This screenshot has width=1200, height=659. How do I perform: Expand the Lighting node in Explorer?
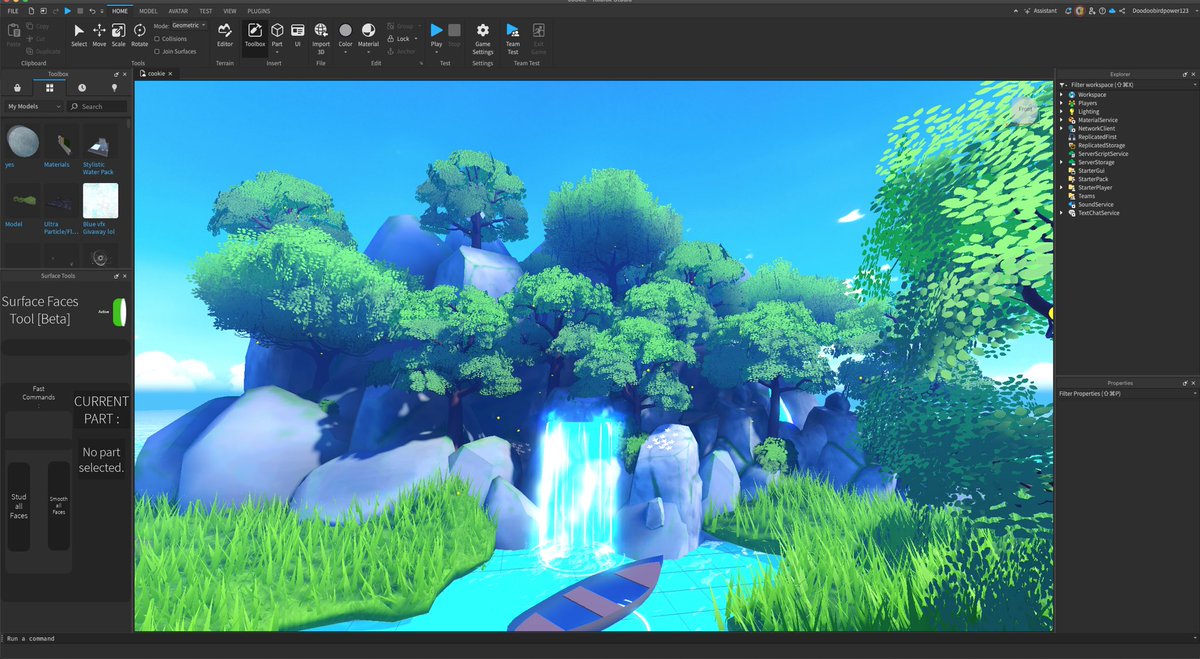1062,112
